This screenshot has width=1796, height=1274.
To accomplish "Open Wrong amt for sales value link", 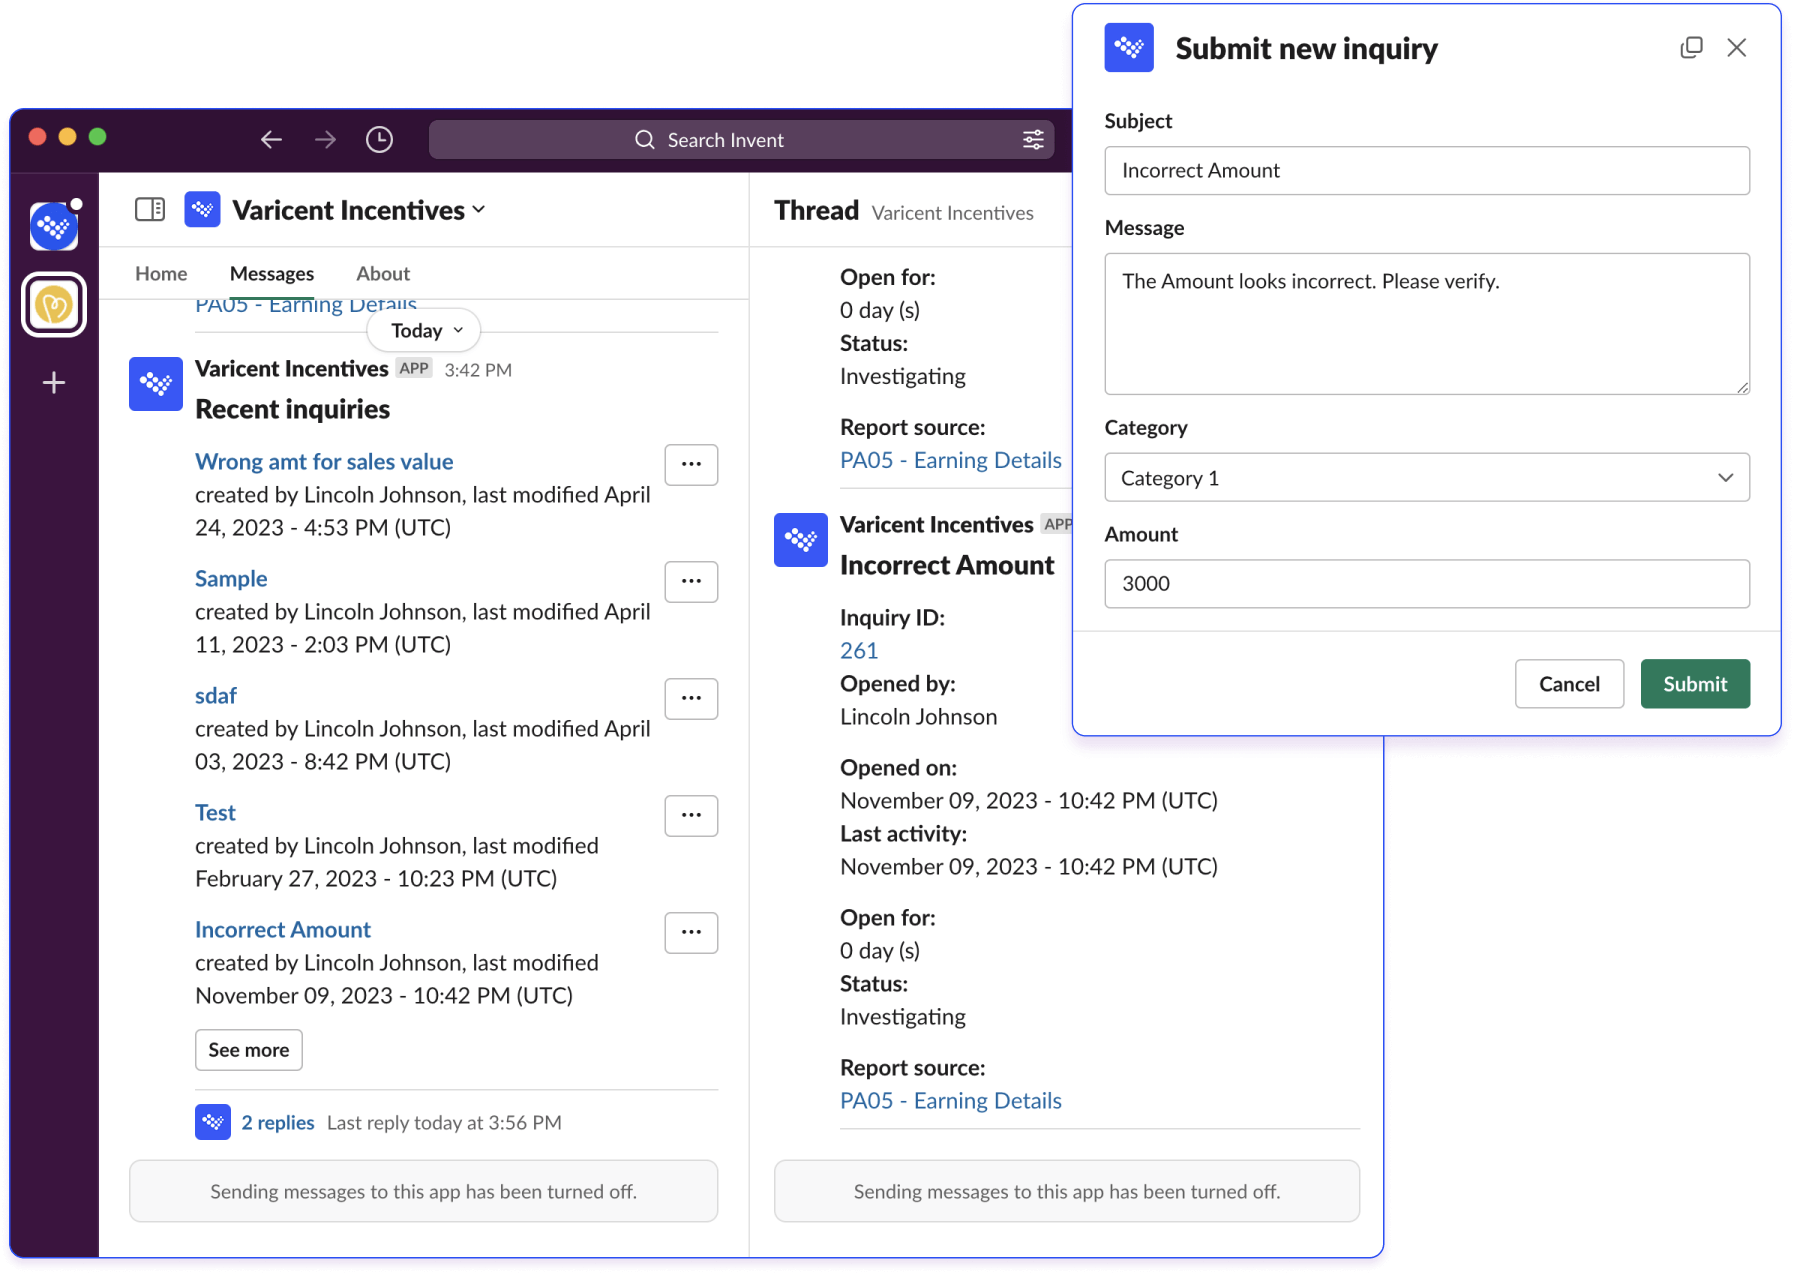I will (324, 462).
